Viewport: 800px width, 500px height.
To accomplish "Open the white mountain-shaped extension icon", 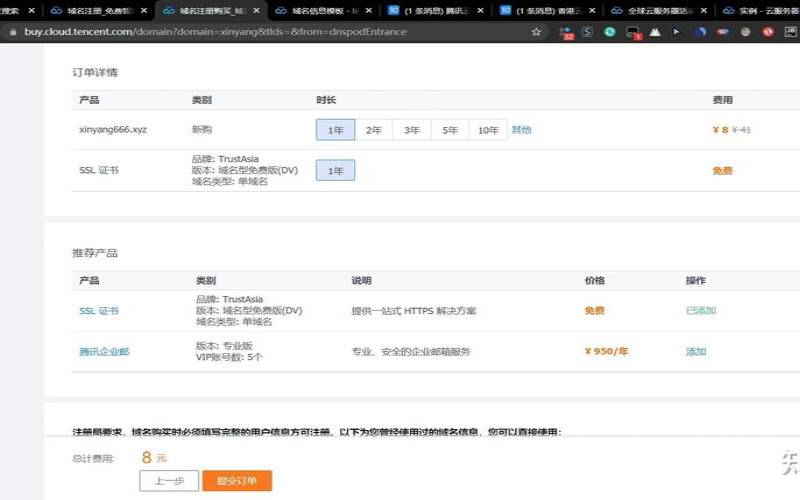I will [x=655, y=32].
